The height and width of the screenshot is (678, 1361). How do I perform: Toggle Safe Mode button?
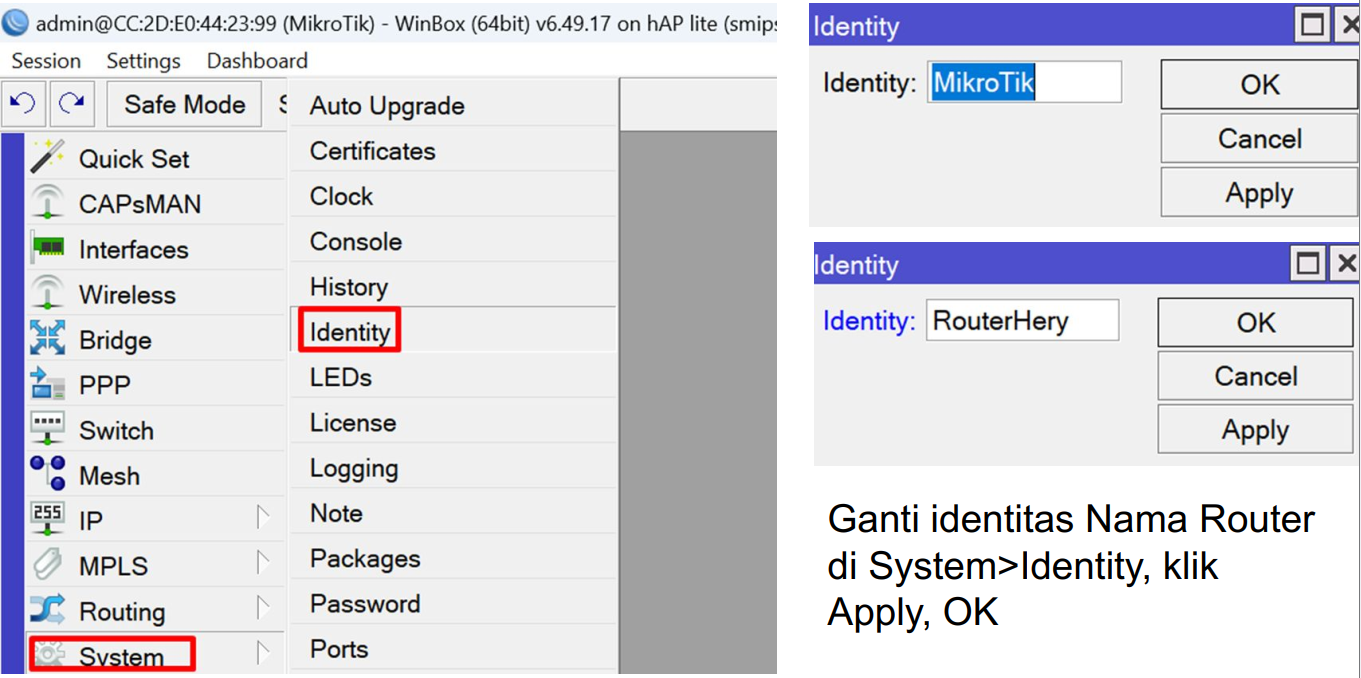pyautogui.click(x=185, y=104)
